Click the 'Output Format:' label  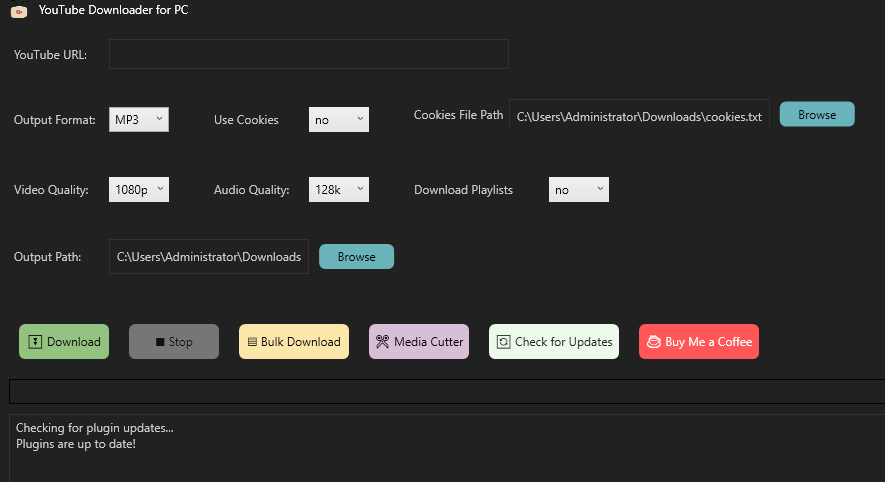click(x=55, y=120)
